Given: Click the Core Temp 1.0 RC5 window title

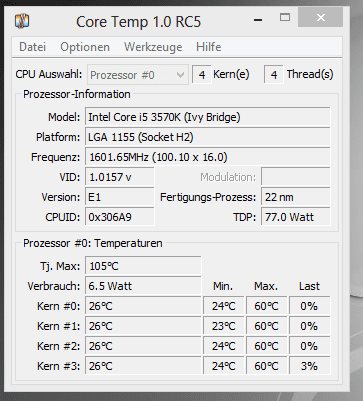Looking at the screenshot, I should pos(139,22).
